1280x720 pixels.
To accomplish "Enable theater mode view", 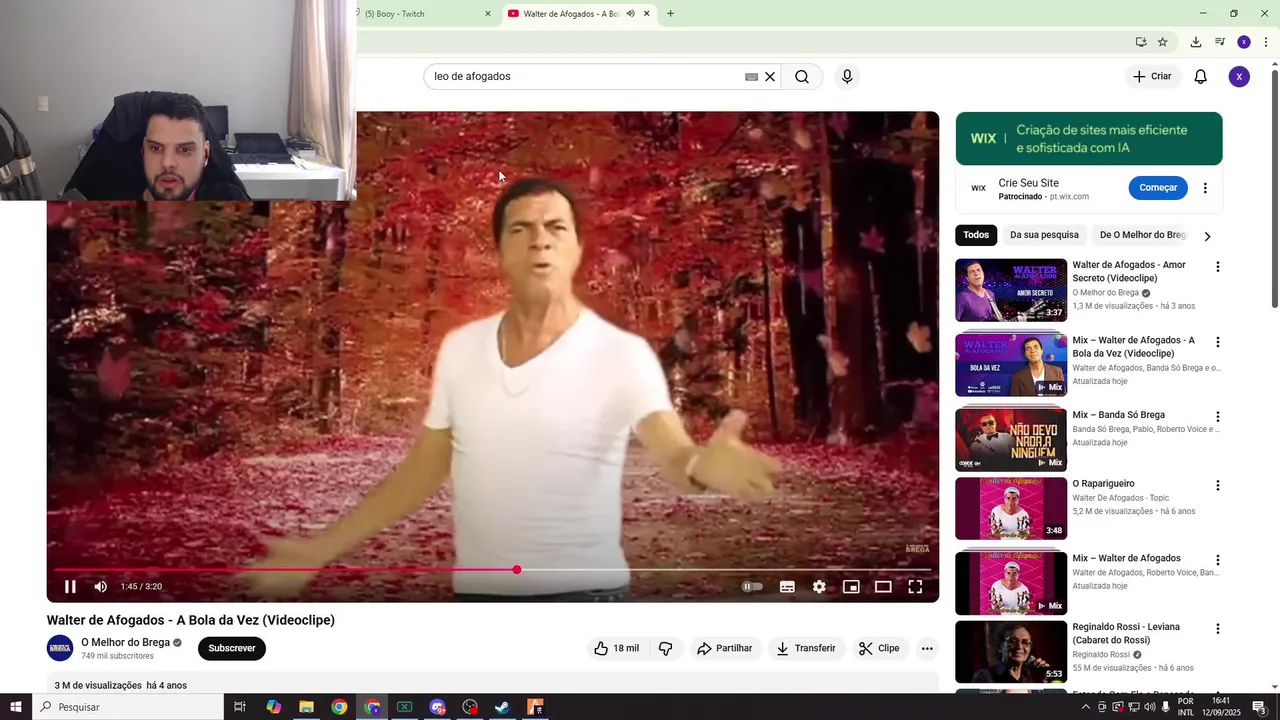I will (x=883, y=587).
